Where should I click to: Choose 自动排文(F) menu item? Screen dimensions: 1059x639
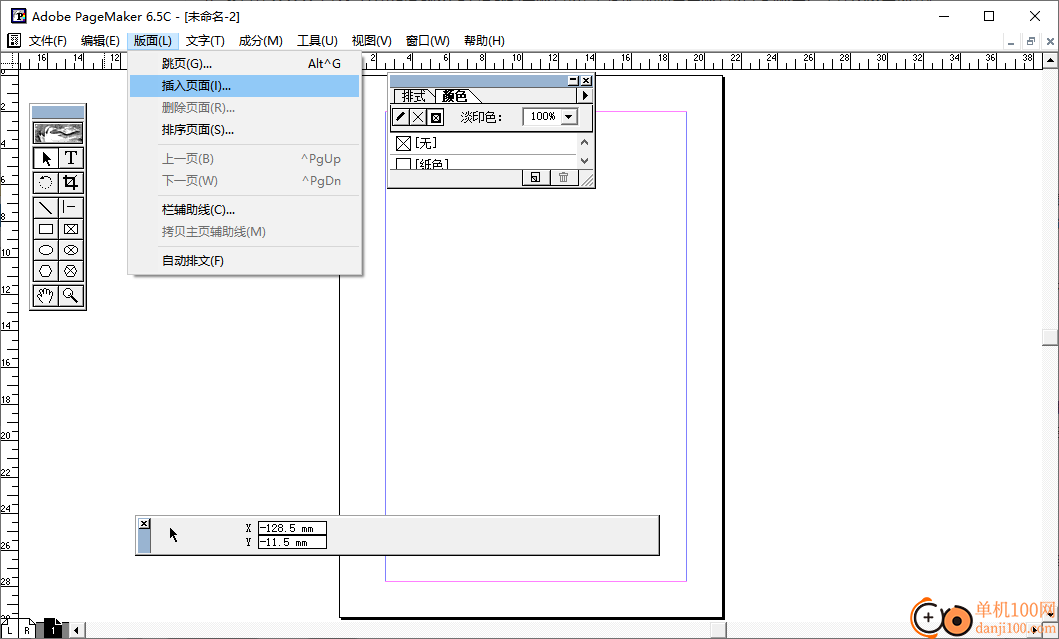(244, 261)
